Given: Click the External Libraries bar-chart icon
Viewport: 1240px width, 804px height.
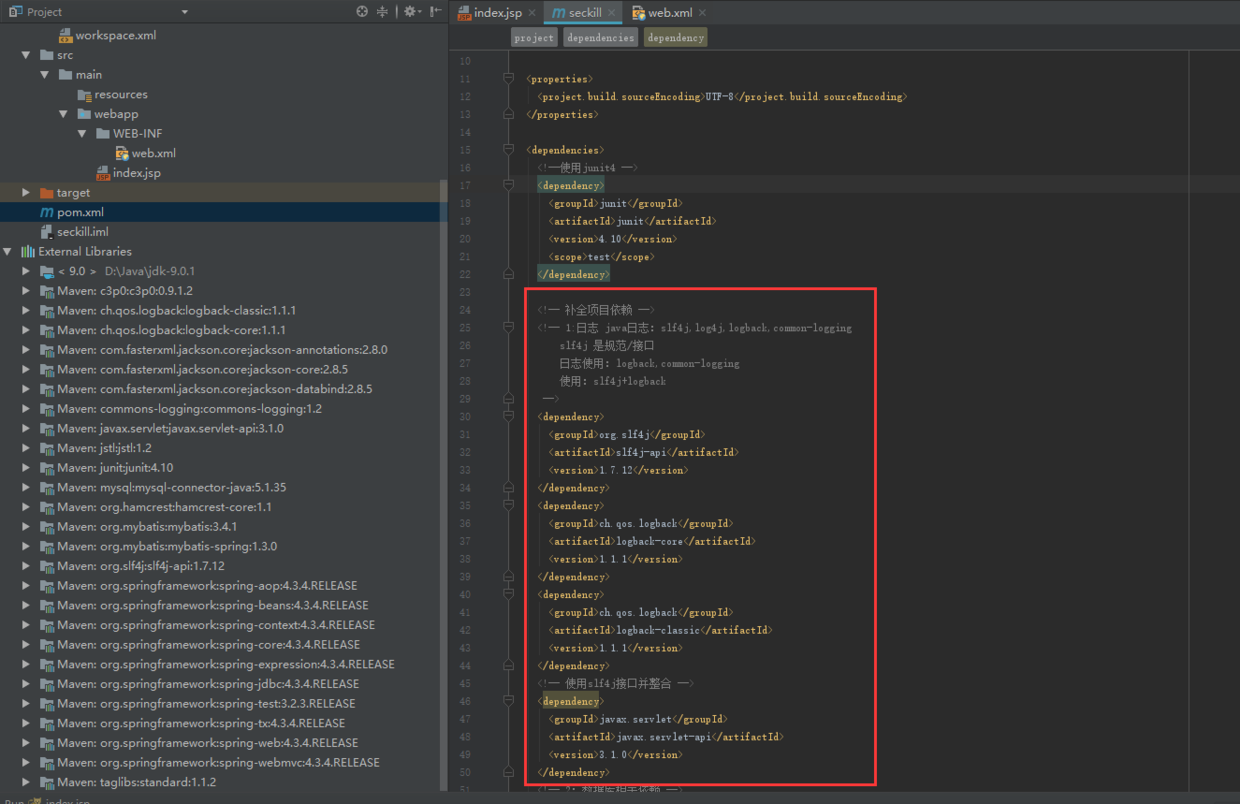Looking at the screenshot, I should click(x=28, y=252).
